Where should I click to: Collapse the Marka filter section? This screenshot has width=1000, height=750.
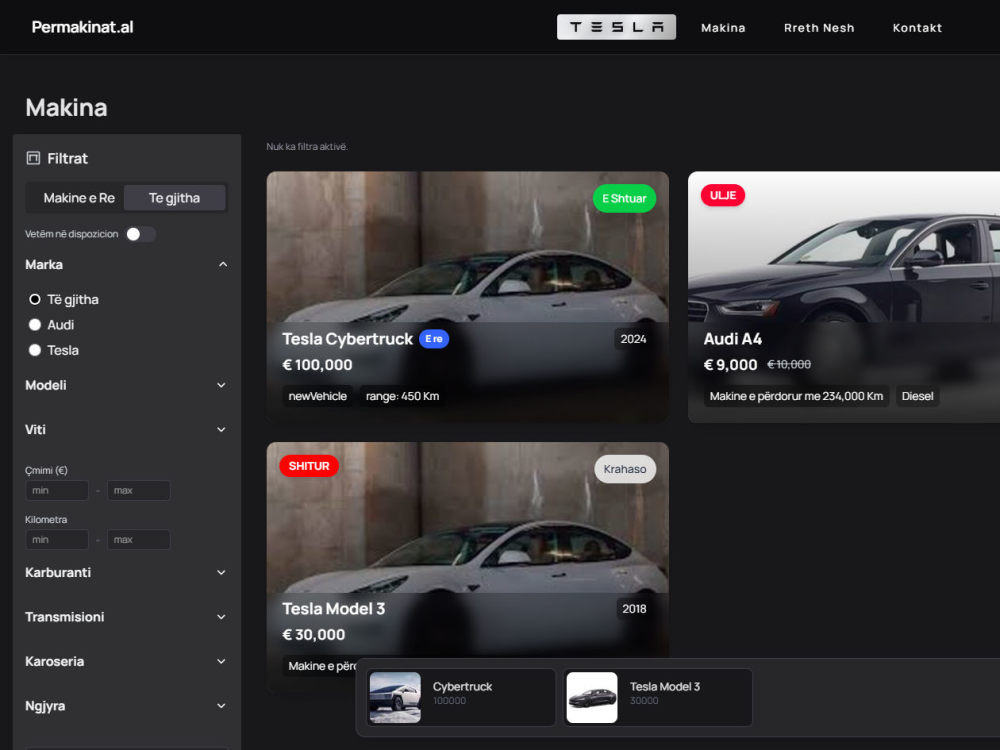point(126,265)
